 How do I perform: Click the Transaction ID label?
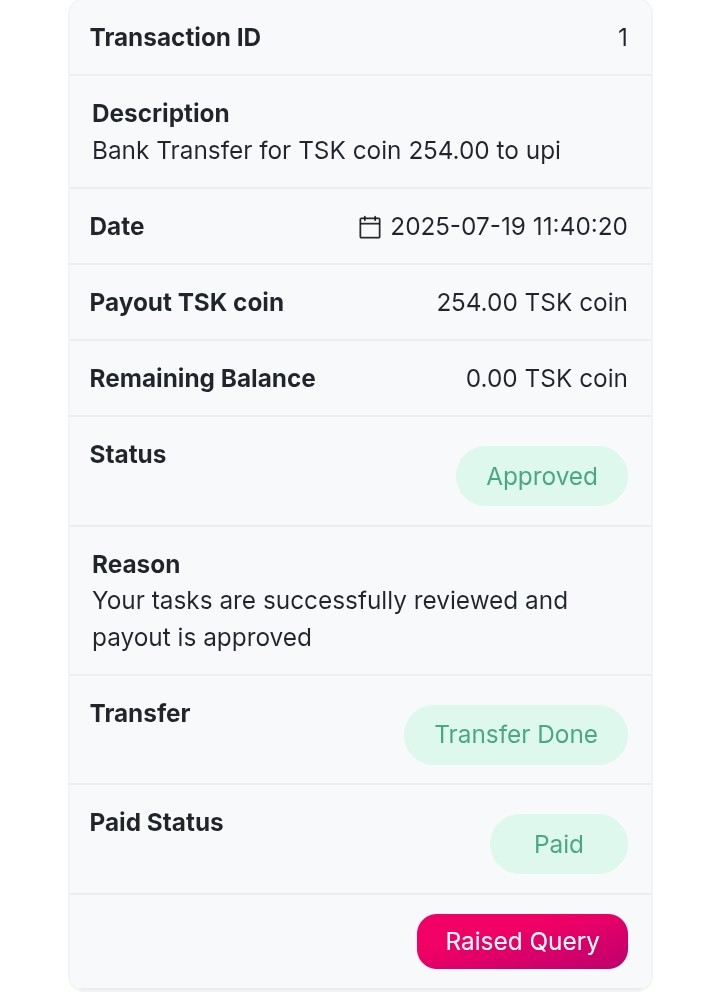pyautogui.click(x=175, y=38)
